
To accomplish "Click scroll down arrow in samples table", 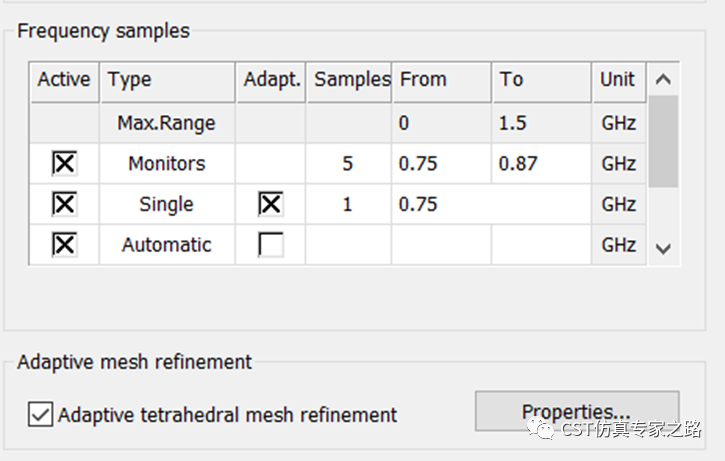I will [663, 249].
